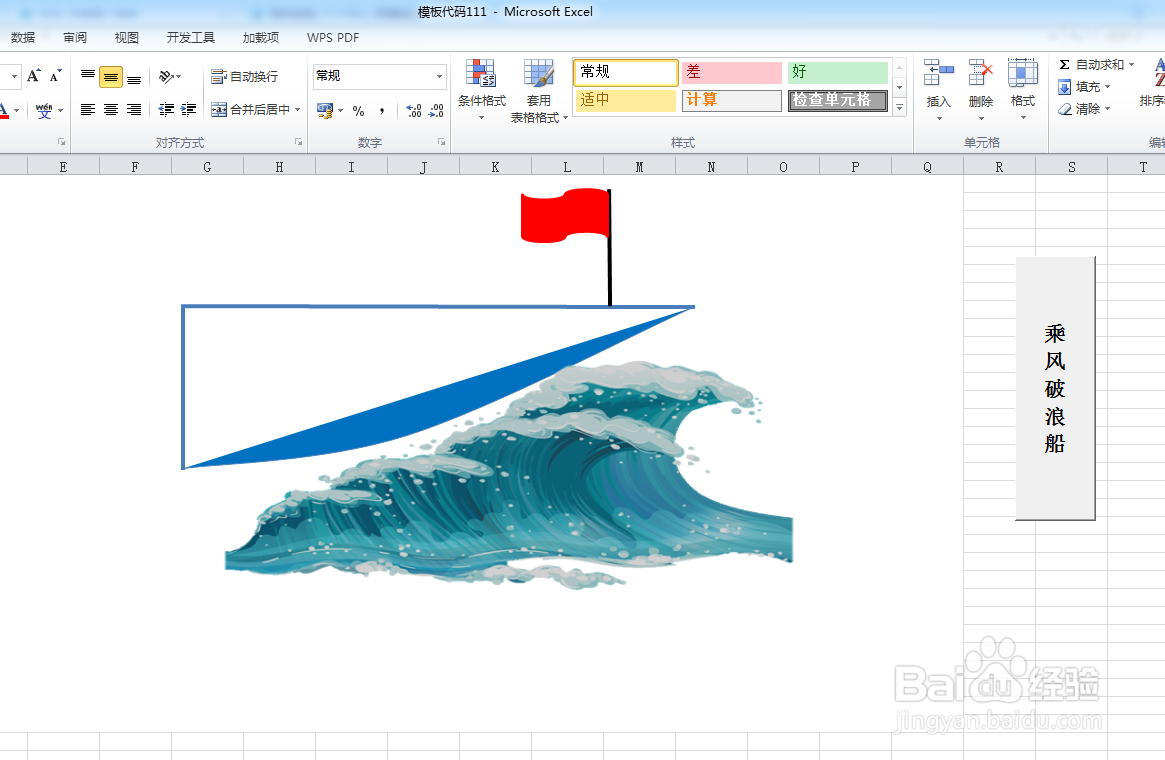The image size is (1165, 760).
Task: Apply the comma thousands separator style
Action: (x=381, y=110)
